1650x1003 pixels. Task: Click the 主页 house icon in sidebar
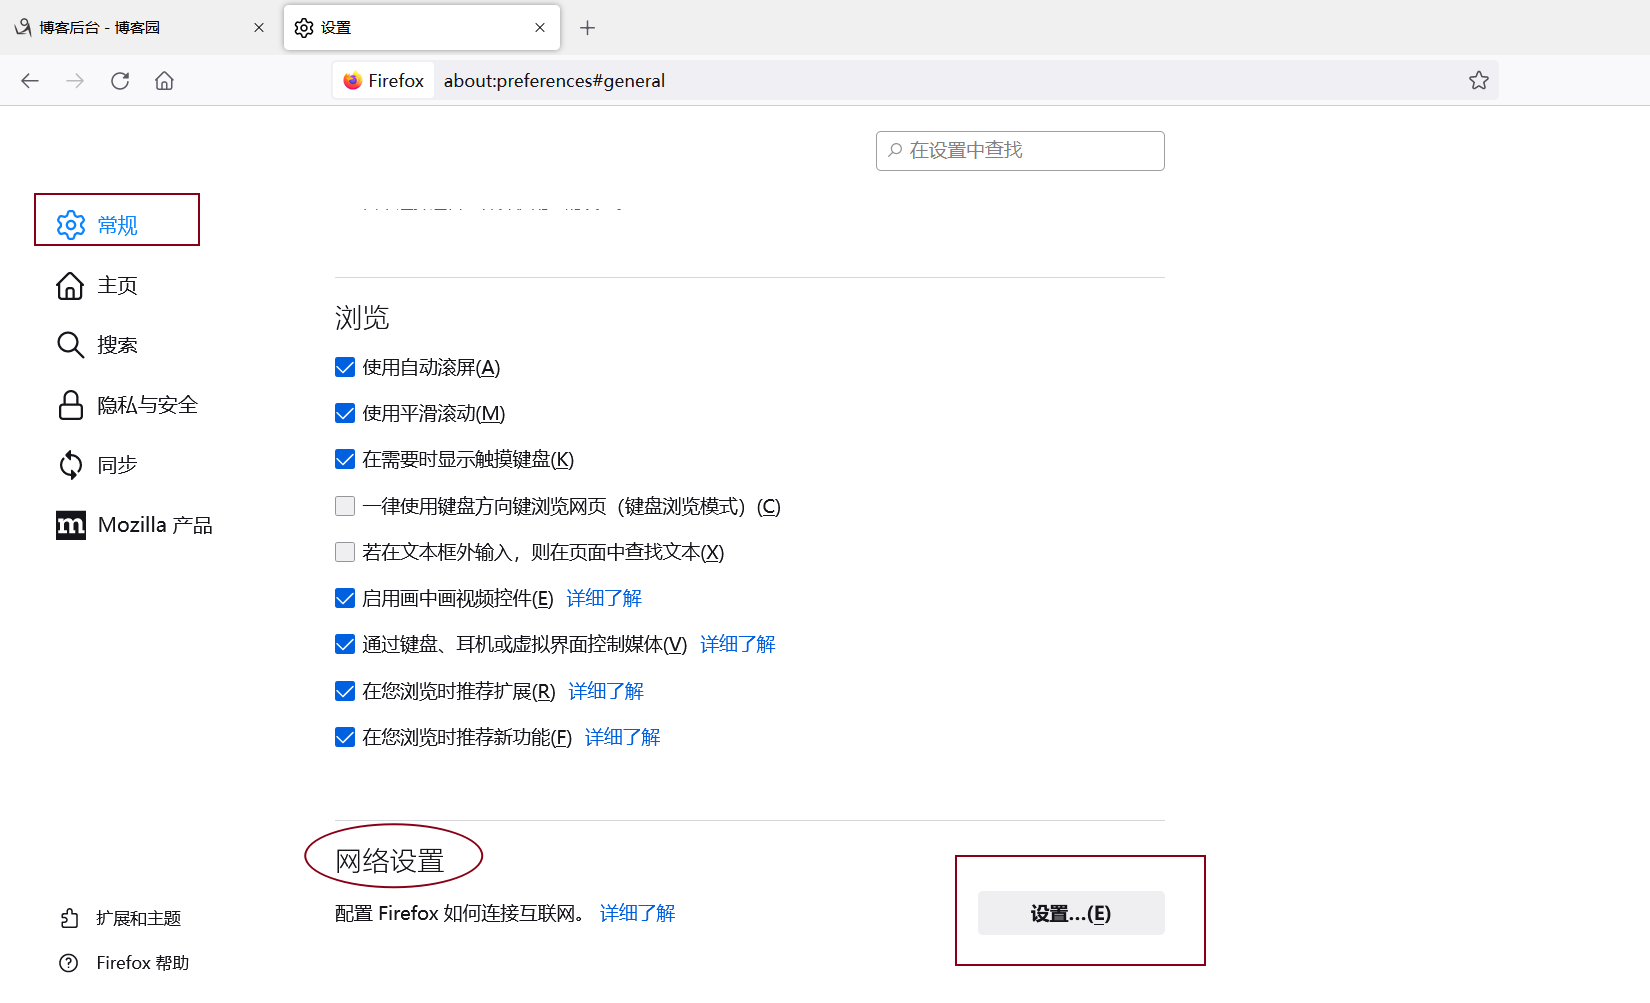pos(70,286)
